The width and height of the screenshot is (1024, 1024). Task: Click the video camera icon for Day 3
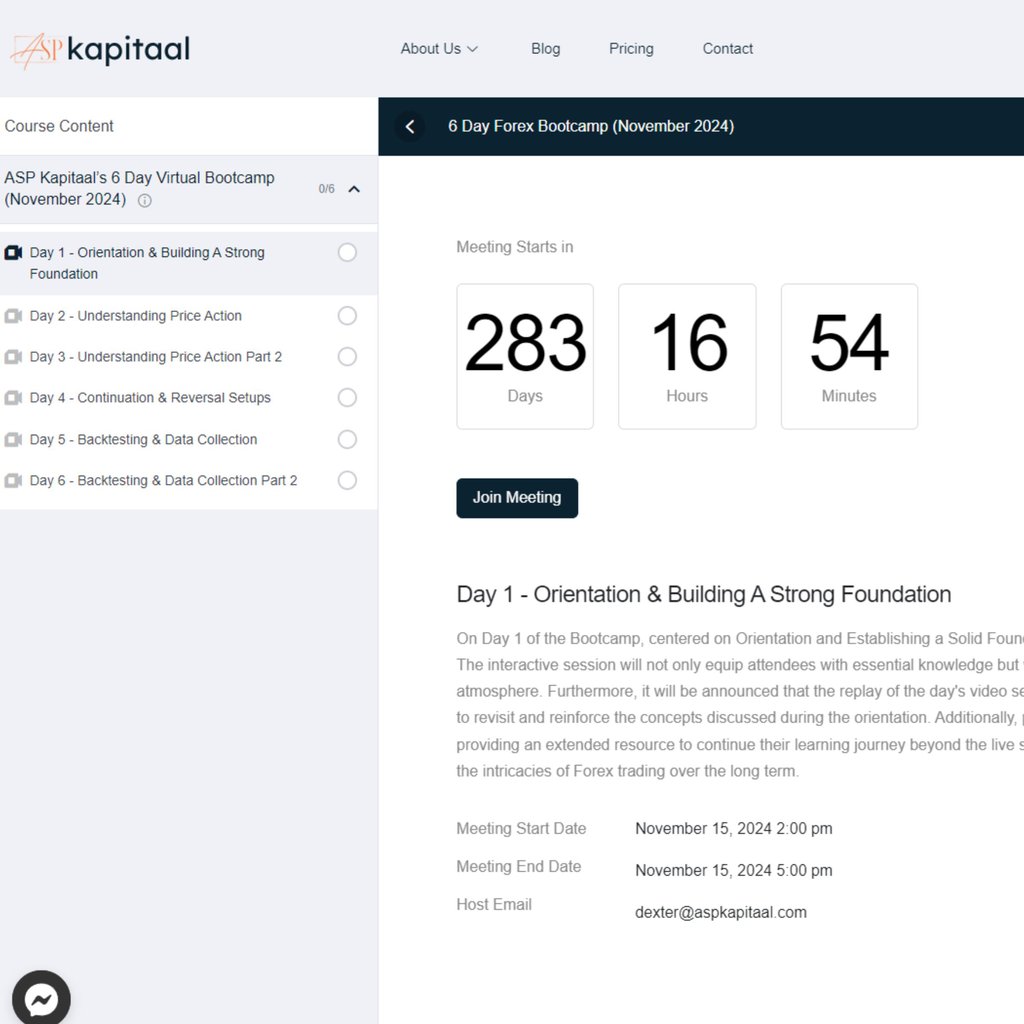pos(13,357)
